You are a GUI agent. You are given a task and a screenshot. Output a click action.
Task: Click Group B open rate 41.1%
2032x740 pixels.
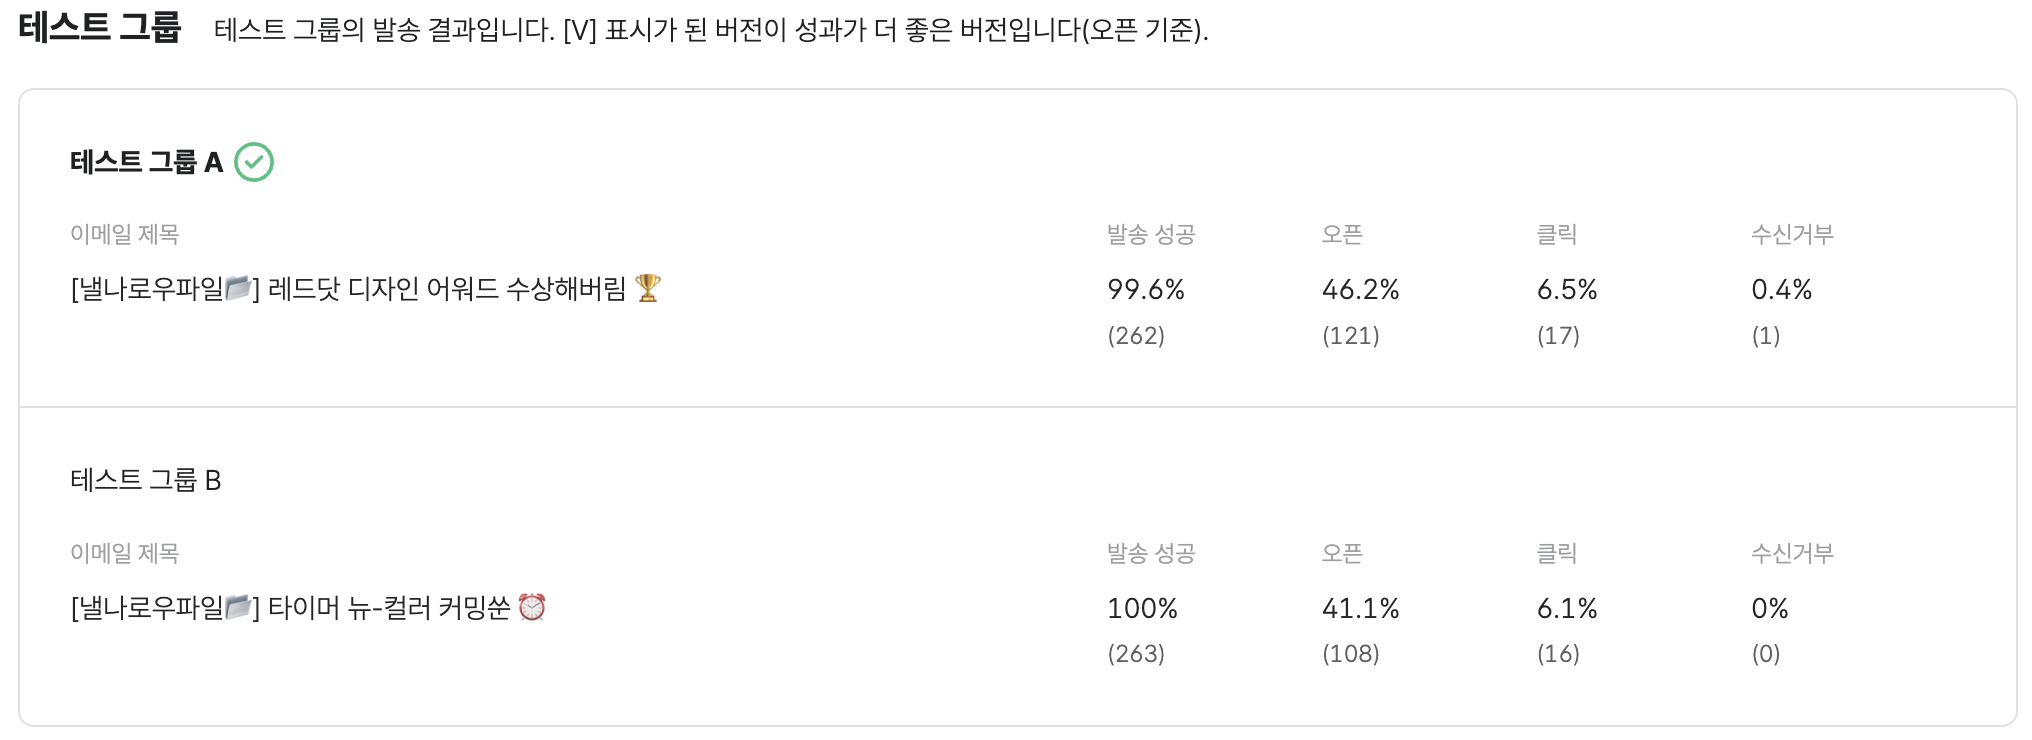(x=1360, y=608)
